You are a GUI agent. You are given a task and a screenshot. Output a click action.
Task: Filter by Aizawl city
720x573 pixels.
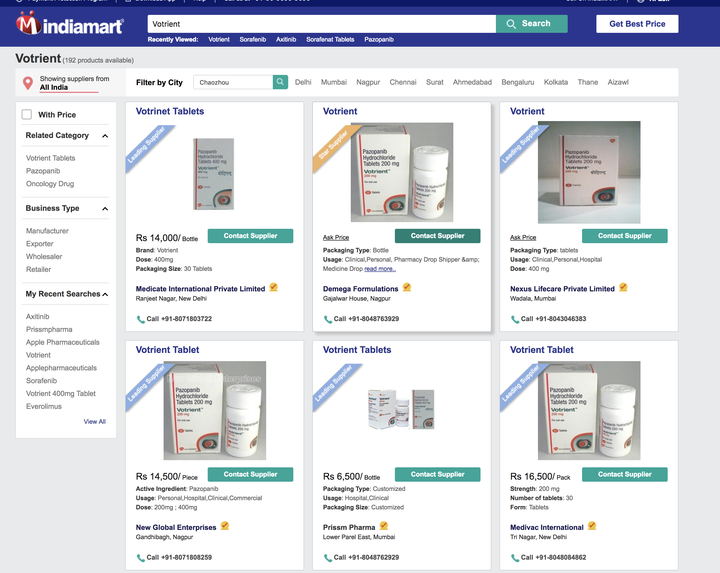tap(618, 82)
